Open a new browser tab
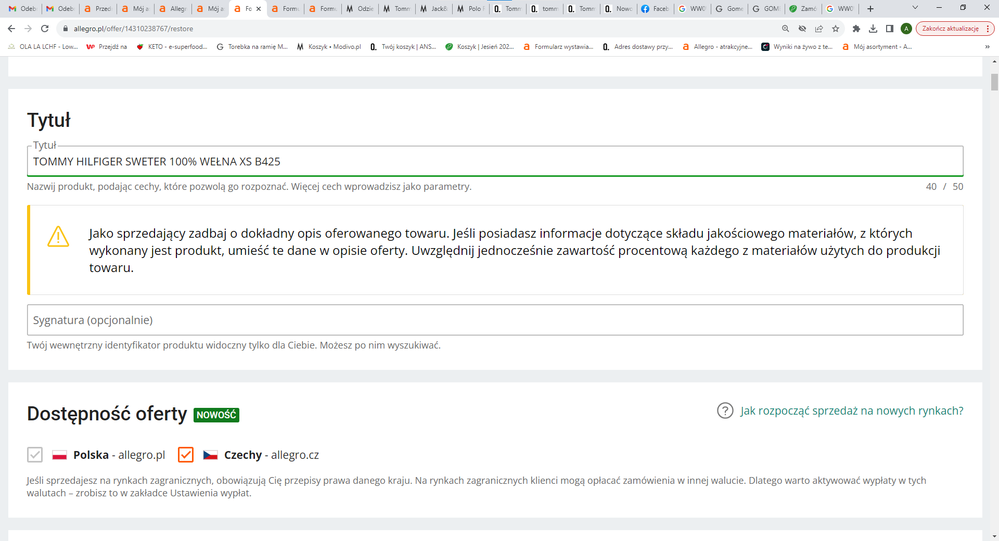This screenshot has height=541, width=999. pyautogui.click(x=870, y=8)
